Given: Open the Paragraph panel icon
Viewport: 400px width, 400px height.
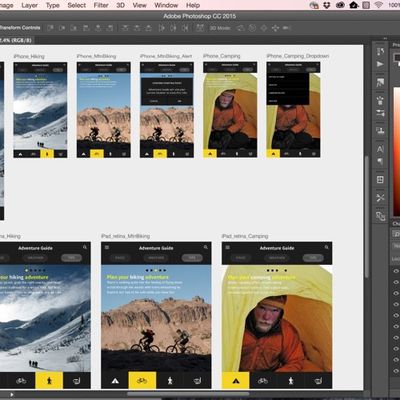Looking at the screenshot, I should pos(380,162).
